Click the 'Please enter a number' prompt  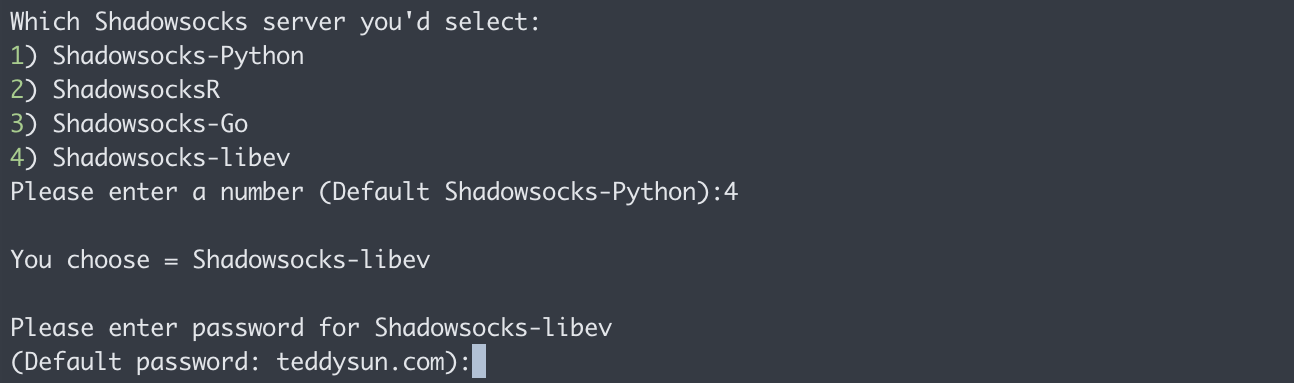[374, 192]
